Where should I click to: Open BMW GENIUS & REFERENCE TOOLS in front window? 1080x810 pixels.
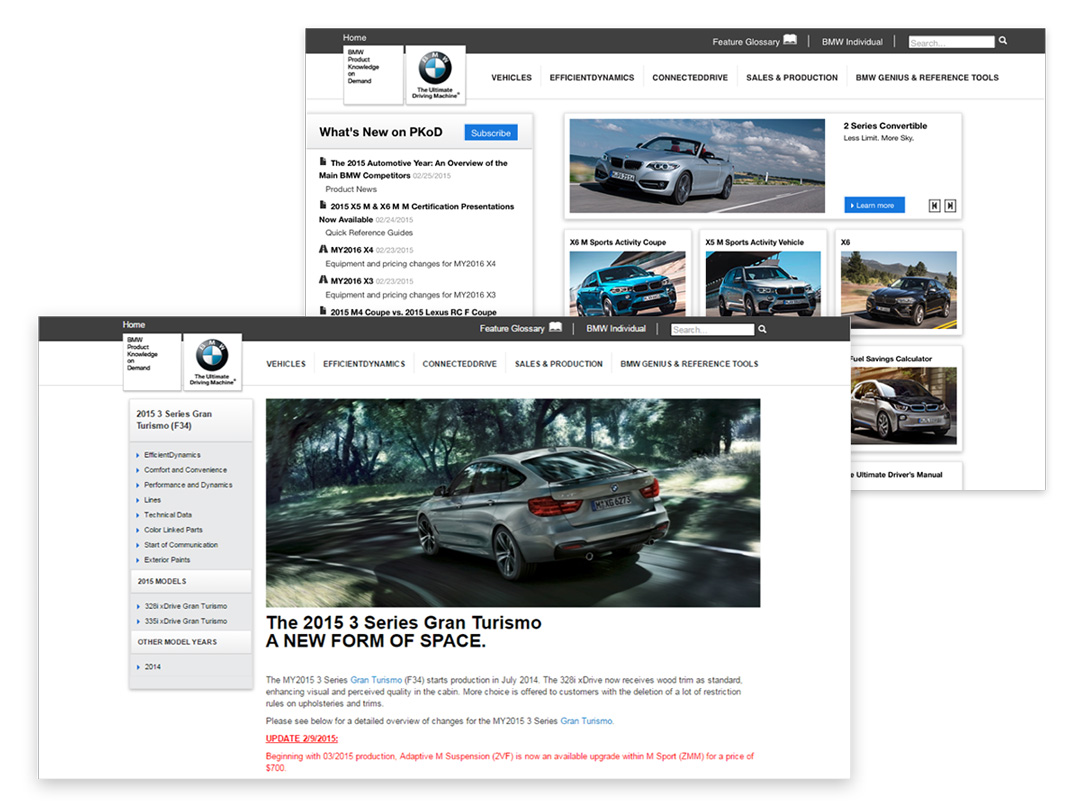[x=689, y=364]
